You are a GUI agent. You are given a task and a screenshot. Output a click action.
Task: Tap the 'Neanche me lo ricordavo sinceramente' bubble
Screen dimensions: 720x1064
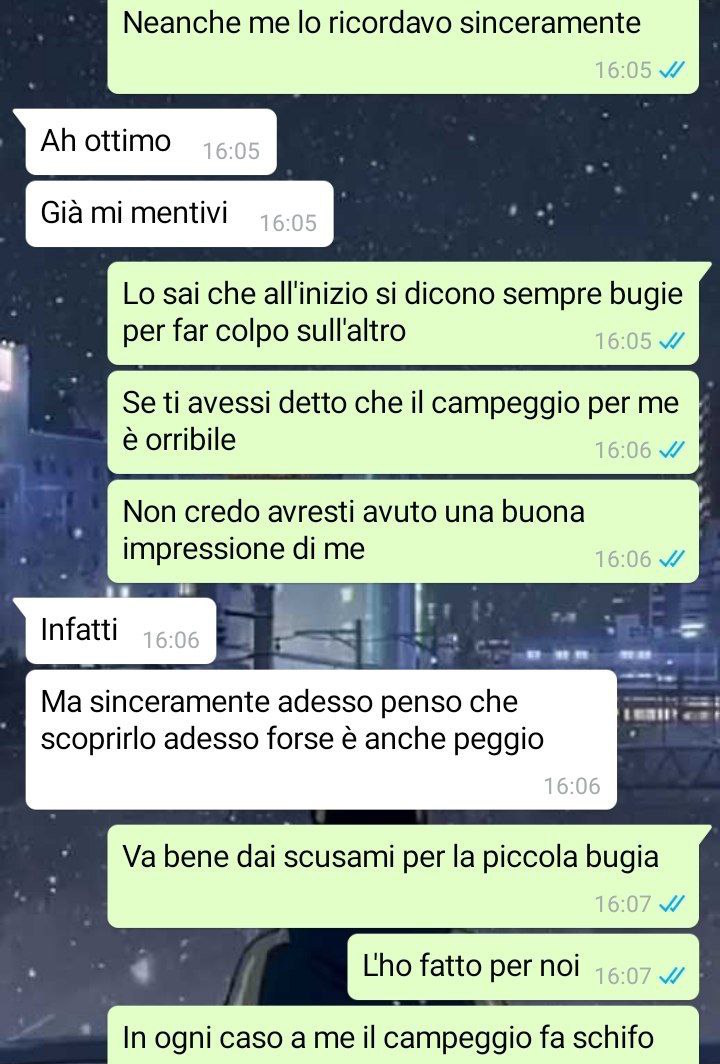point(403,47)
